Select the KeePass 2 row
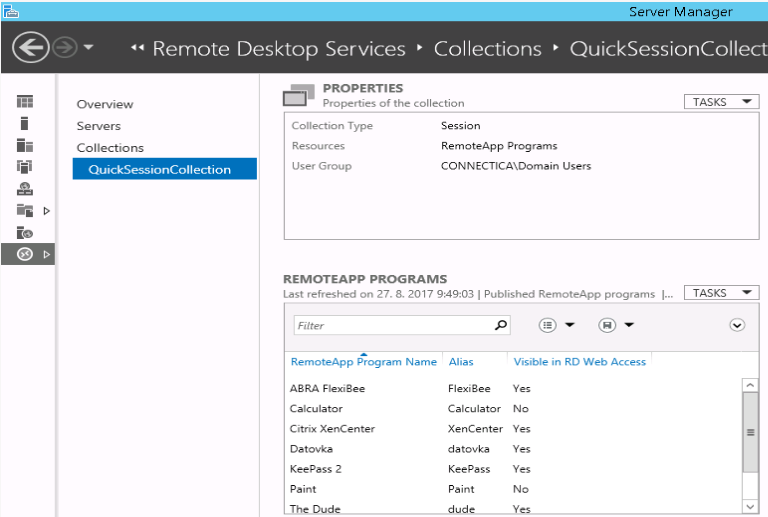Viewport: 768px width, 517px height. pyautogui.click(x=513, y=469)
